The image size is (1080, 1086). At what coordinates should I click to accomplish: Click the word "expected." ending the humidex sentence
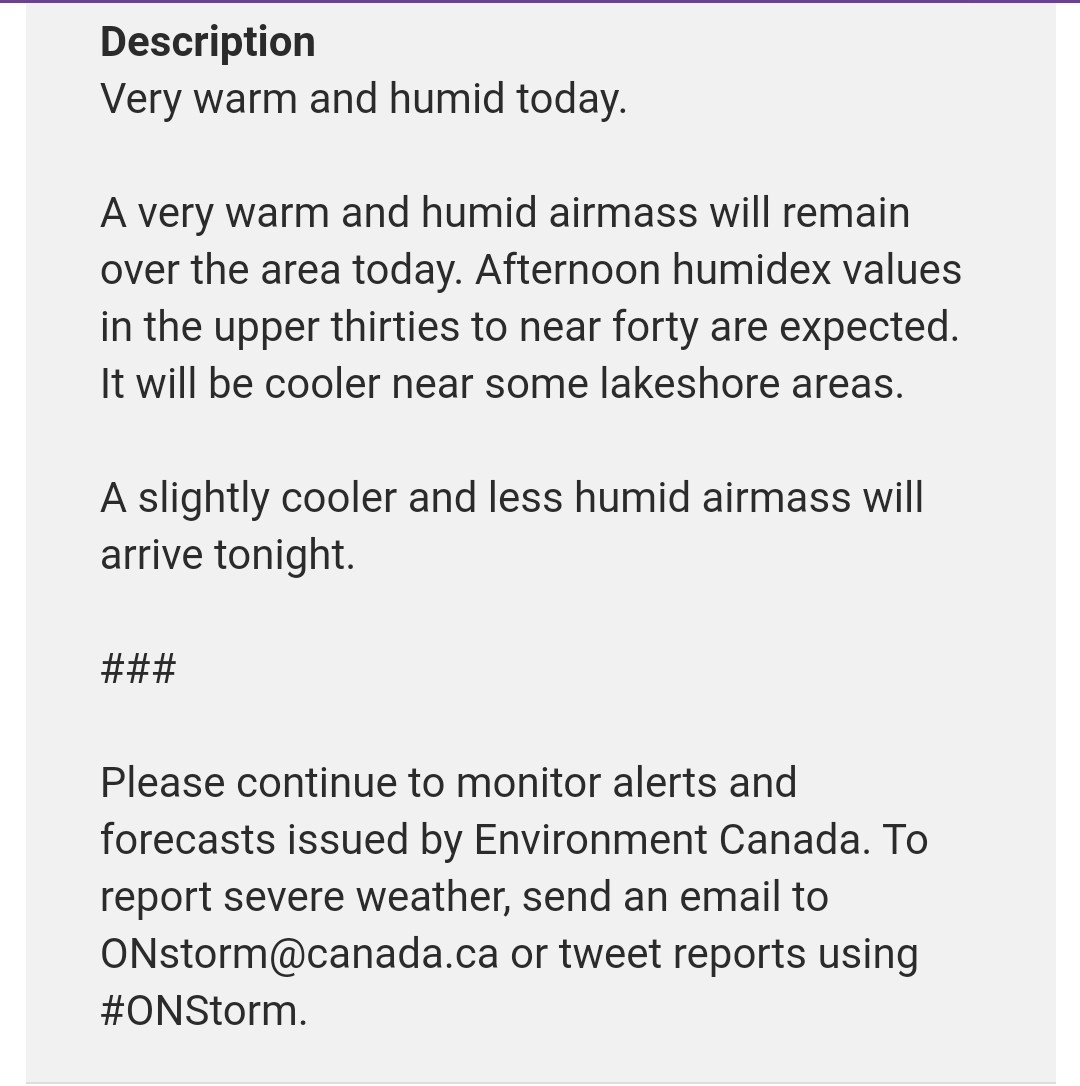[869, 328]
